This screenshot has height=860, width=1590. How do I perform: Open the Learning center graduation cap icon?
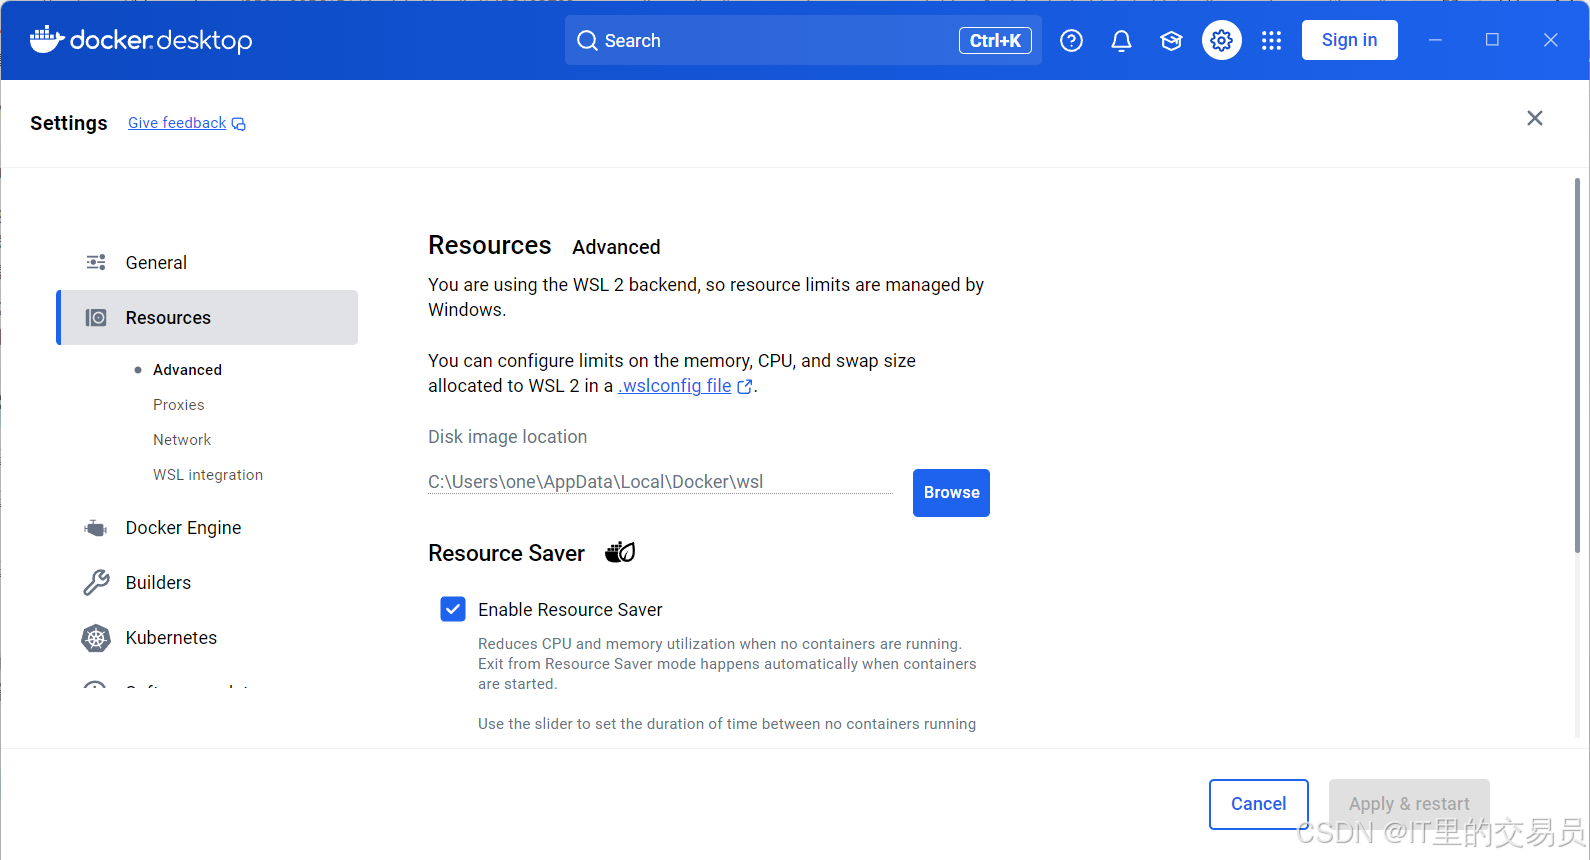pos(1171,40)
